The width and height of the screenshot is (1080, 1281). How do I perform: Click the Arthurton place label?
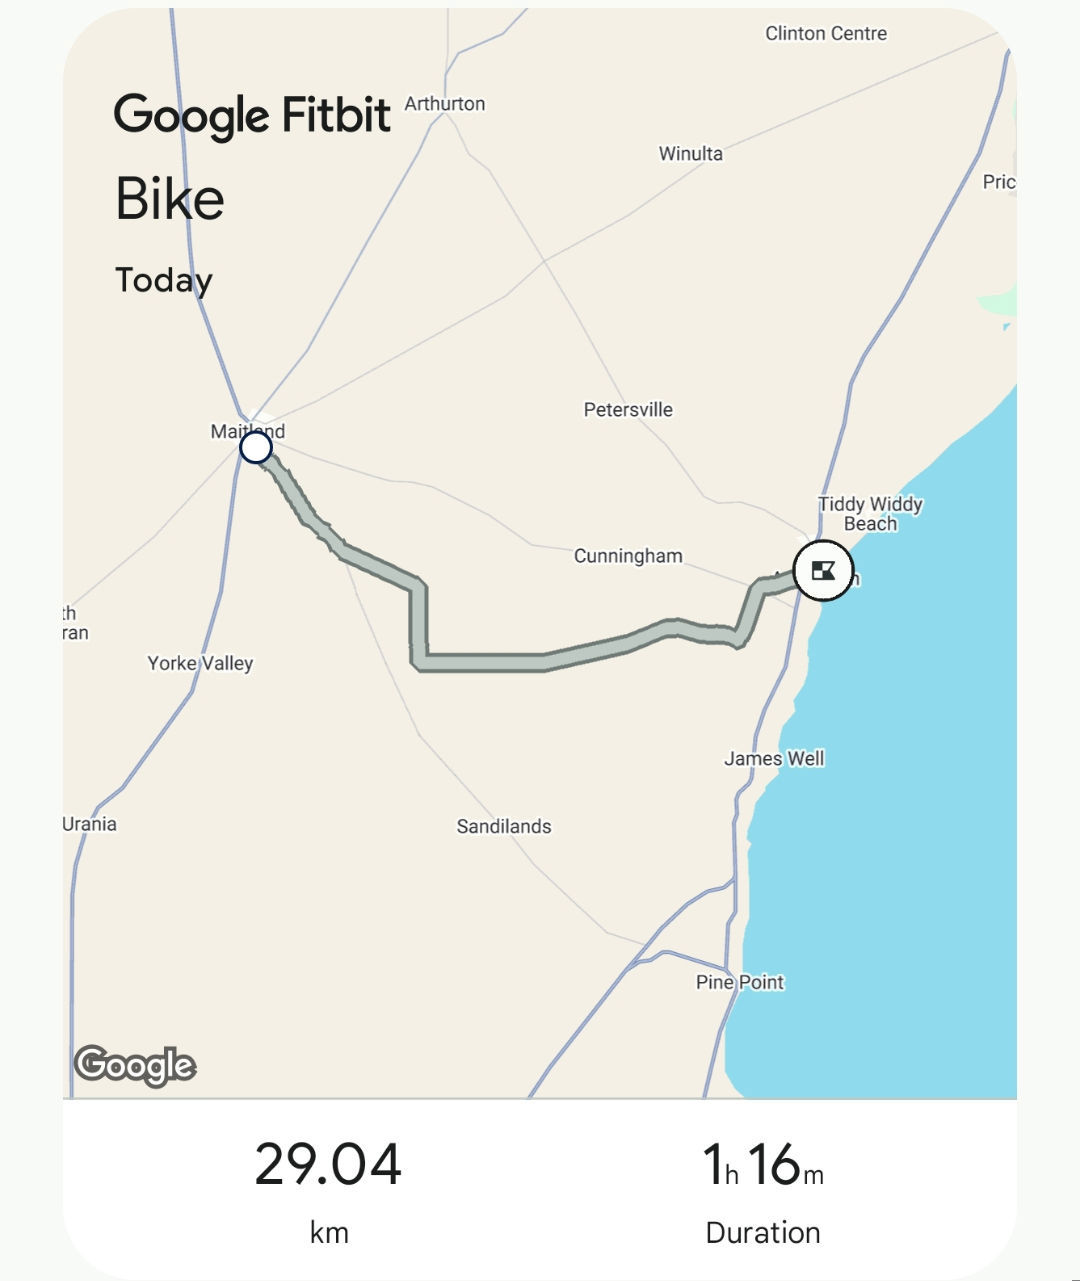[445, 104]
